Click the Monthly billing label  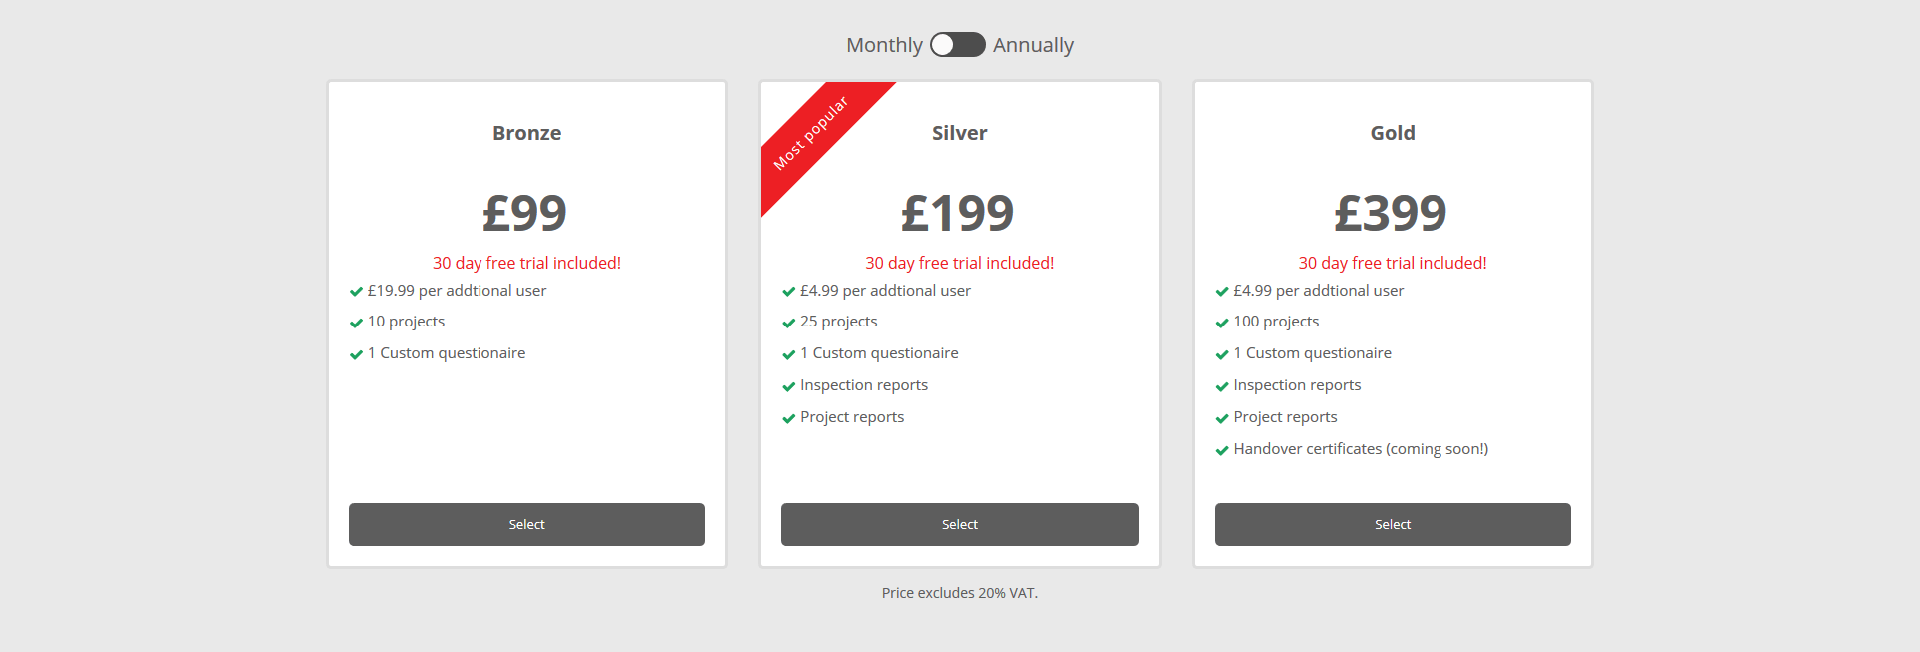click(x=884, y=45)
